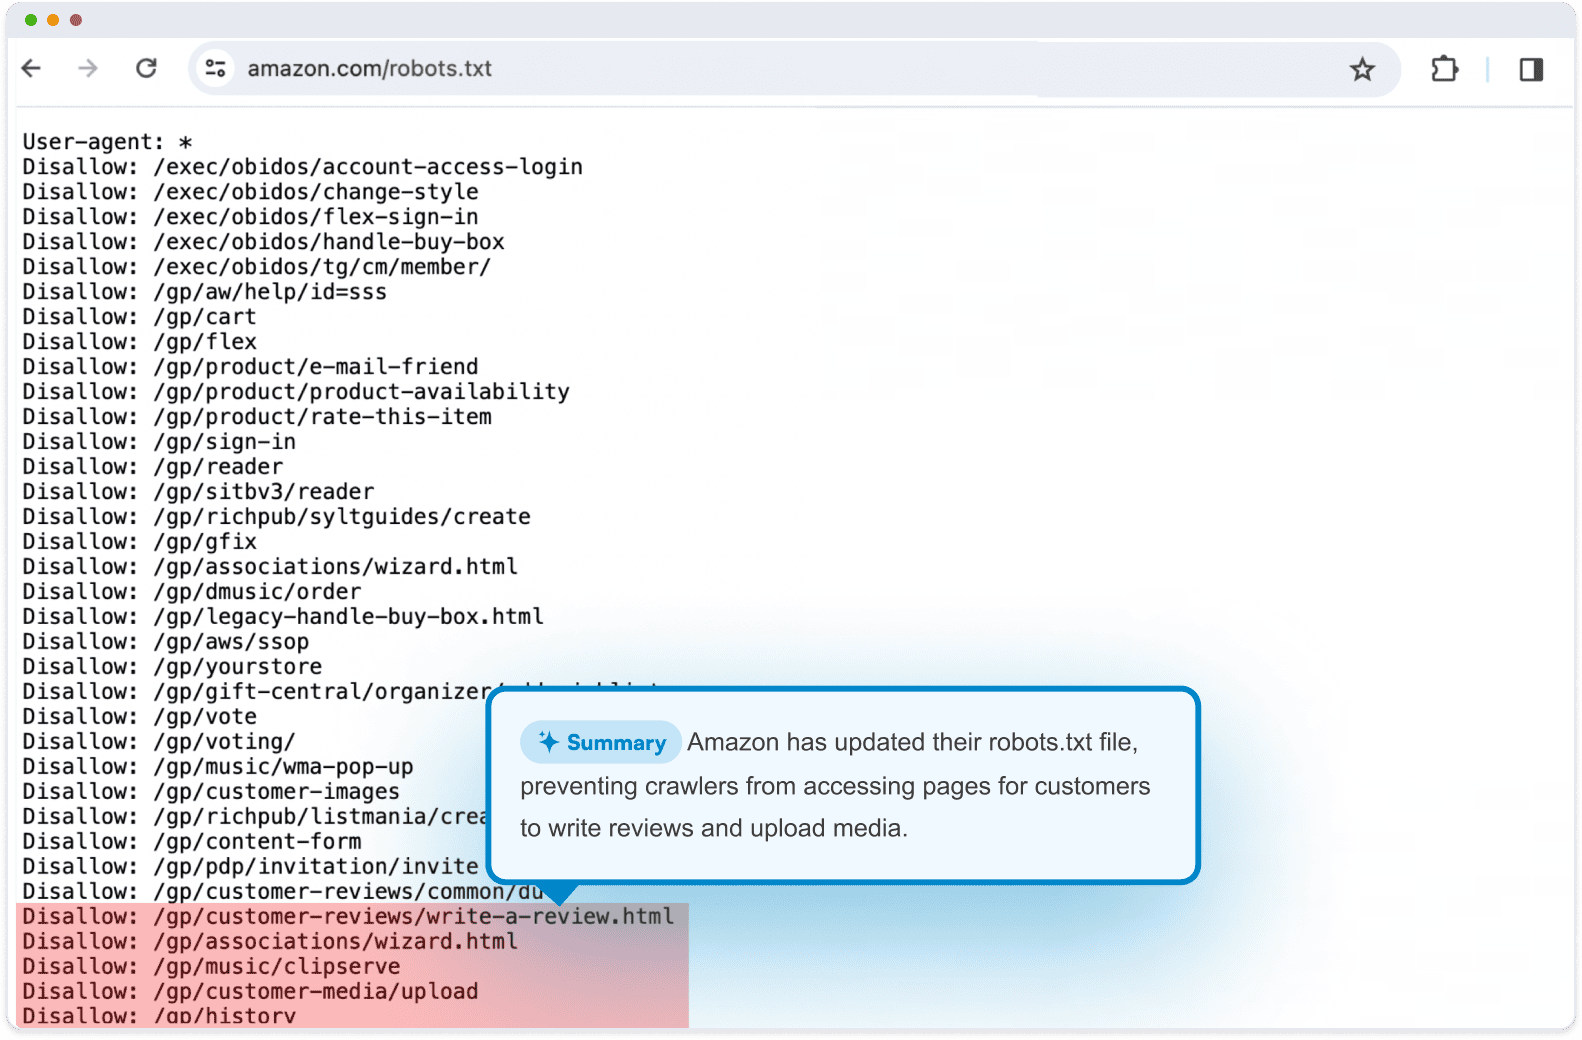This screenshot has width=1582, height=1040.
Task: Click the '/gp/gift-central/organizer' line
Action: tap(257, 692)
